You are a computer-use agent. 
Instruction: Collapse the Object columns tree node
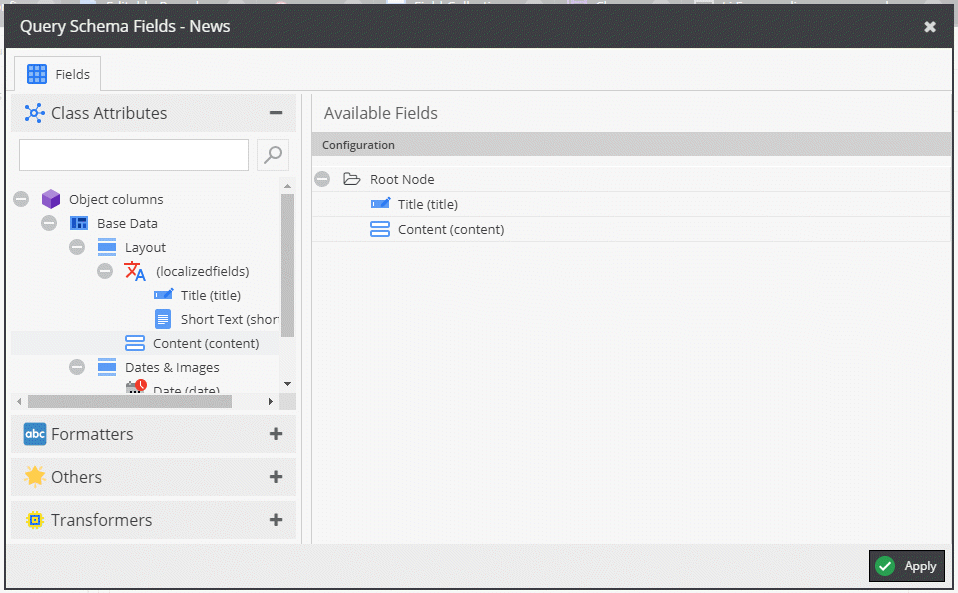point(21,199)
